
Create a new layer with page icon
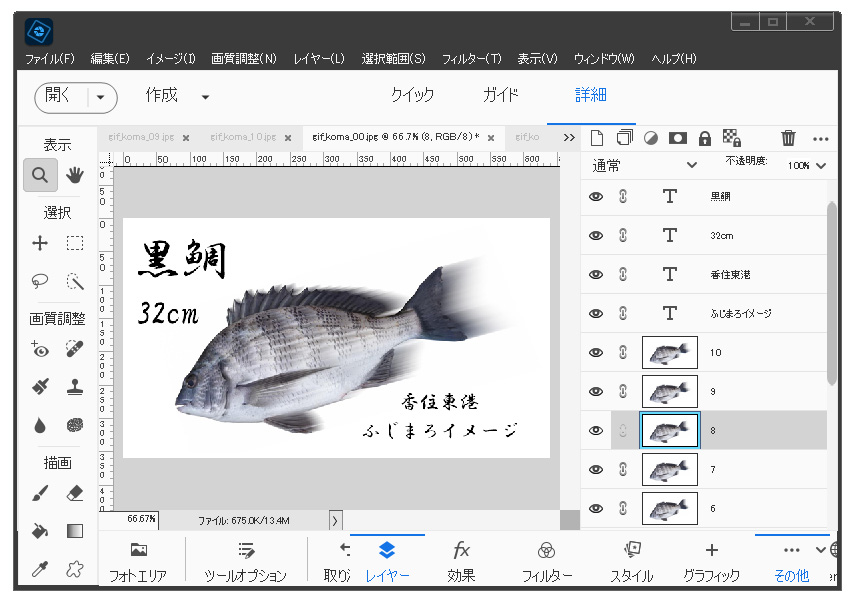[x=597, y=138]
